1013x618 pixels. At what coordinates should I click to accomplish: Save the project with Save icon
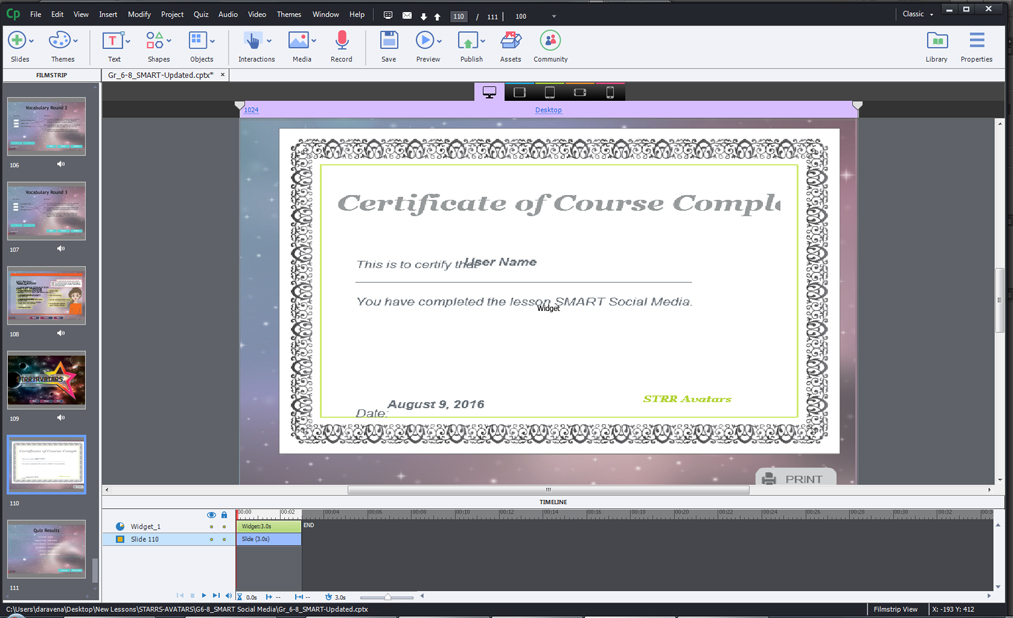pos(388,41)
